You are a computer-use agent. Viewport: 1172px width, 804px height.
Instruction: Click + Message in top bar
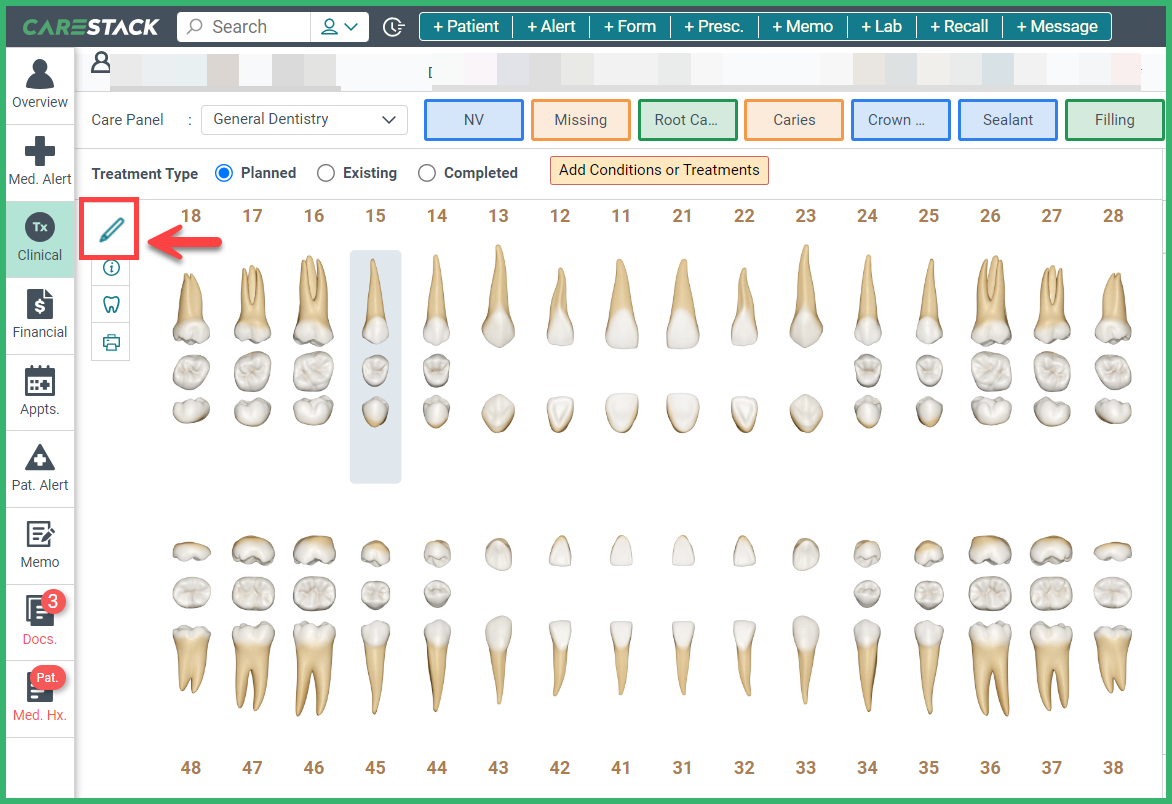coord(1057,27)
